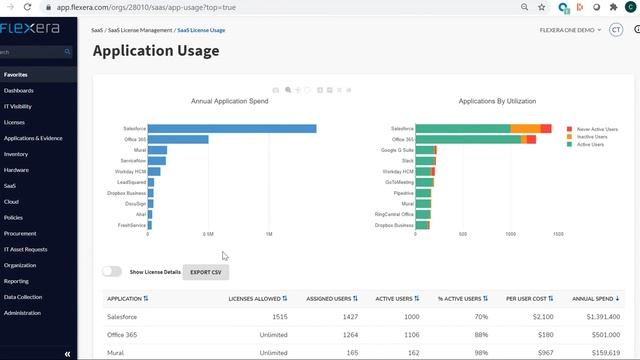Click the grey circle extension icon
Viewport: 640px width, 360px height.
point(596,7)
